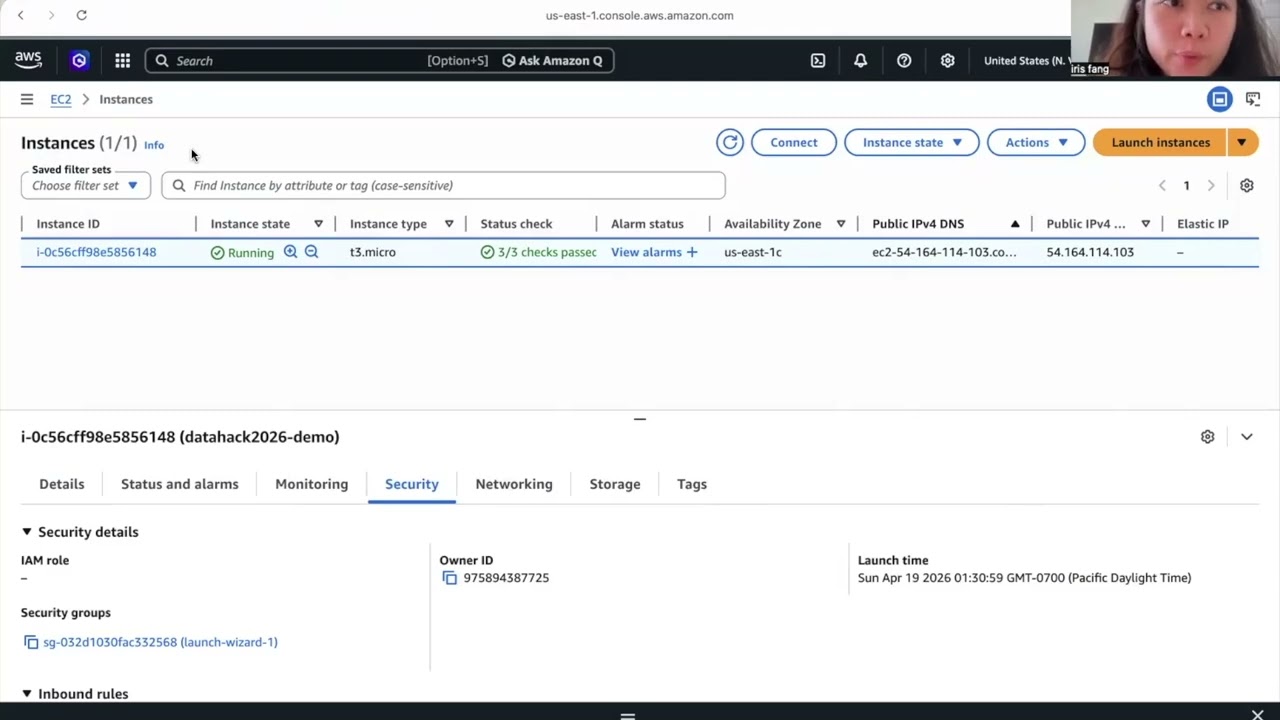Screen dimensions: 1280x720
Task: Collapse the instance details panel chevron
Action: point(1246,437)
